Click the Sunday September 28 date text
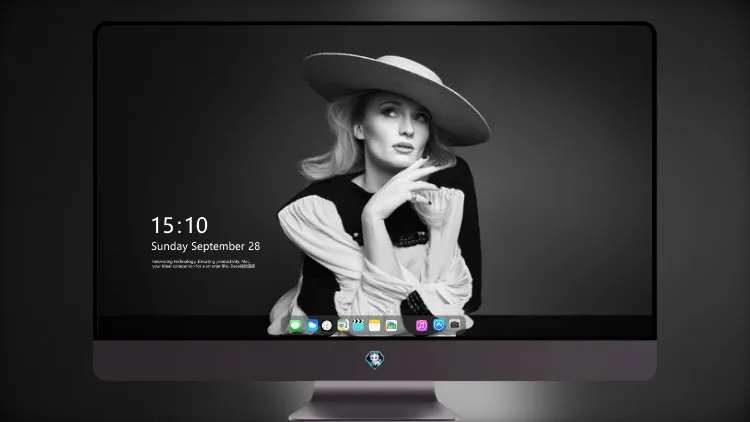Screen dimensions: 750x422 pyautogui.click(x=206, y=246)
